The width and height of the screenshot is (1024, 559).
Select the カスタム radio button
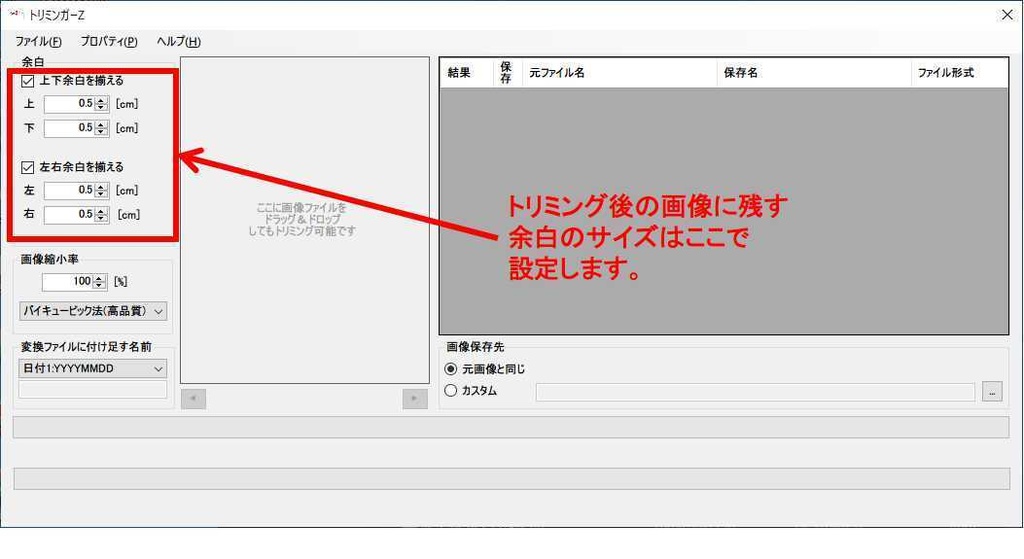451,391
